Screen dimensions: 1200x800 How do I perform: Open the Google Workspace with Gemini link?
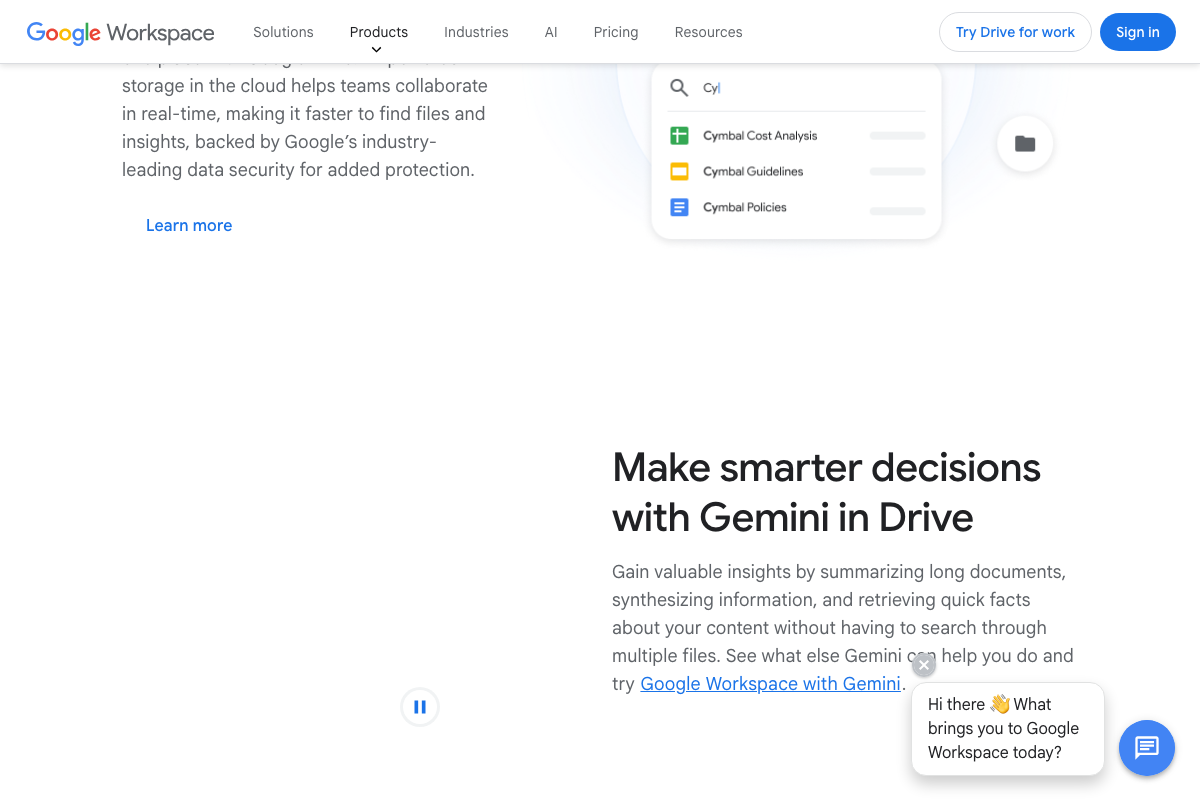(771, 684)
